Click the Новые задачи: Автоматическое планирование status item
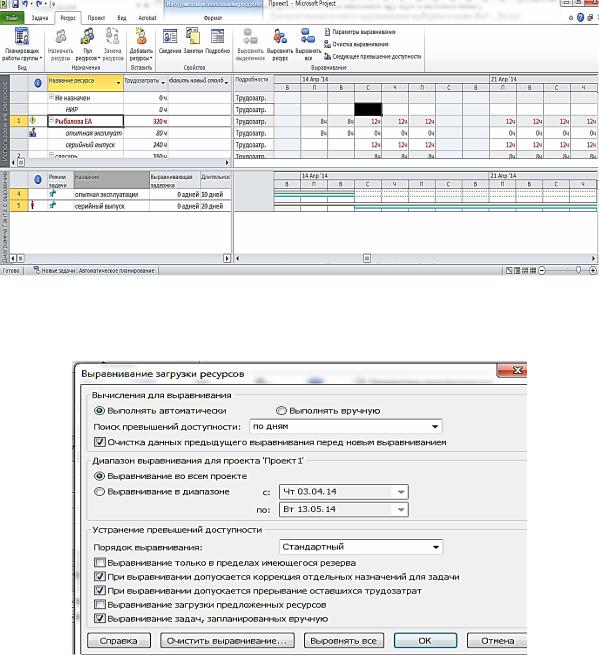The width and height of the screenshot is (599, 655). tap(94, 271)
